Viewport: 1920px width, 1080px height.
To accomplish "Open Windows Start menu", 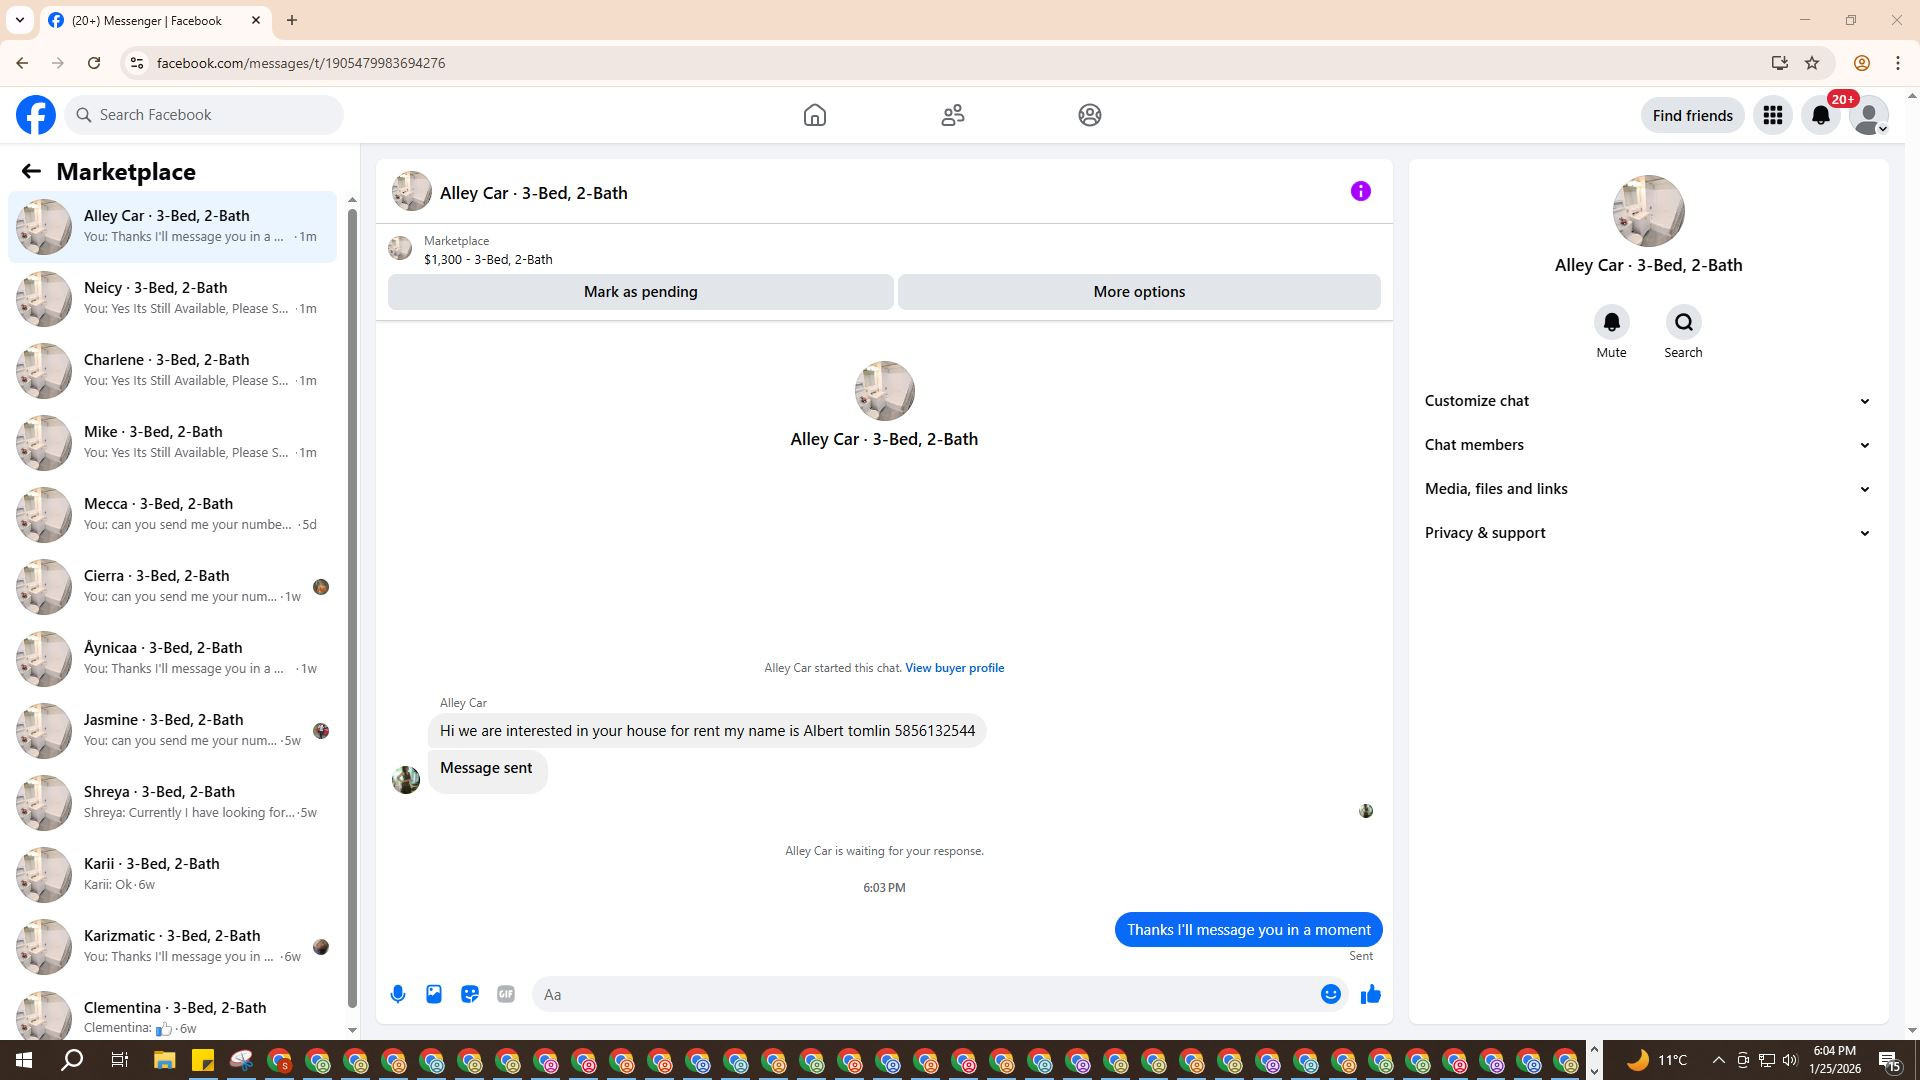I will pyautogui.click(x=24, y=1060).
